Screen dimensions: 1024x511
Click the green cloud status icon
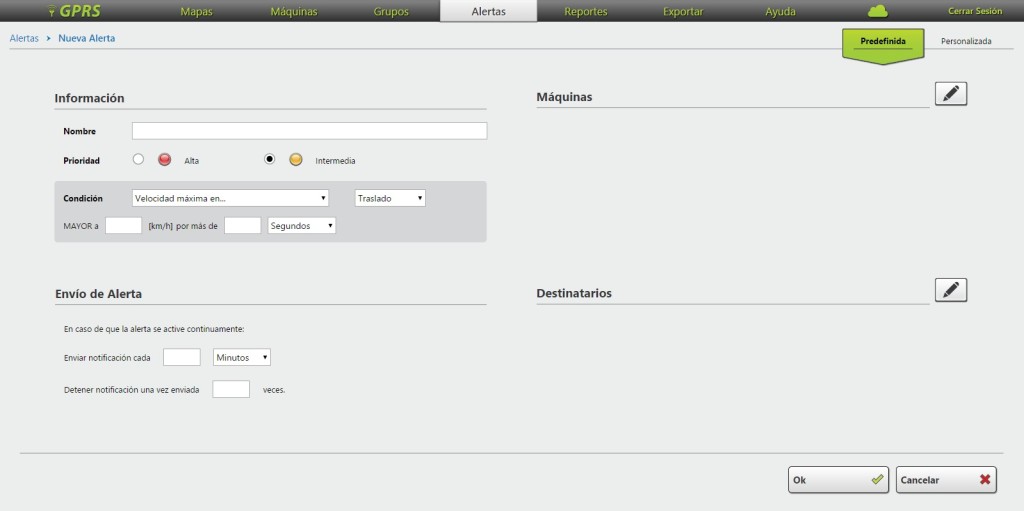[x=877, y=11]
